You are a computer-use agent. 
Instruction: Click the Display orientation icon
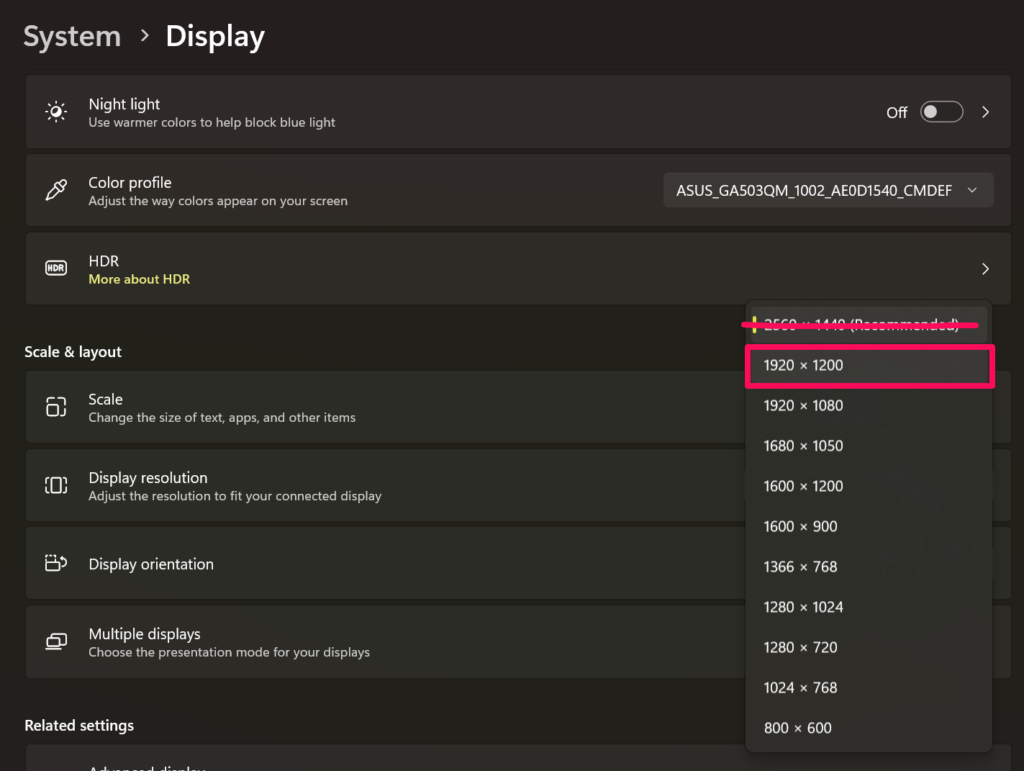coord(56,564)
